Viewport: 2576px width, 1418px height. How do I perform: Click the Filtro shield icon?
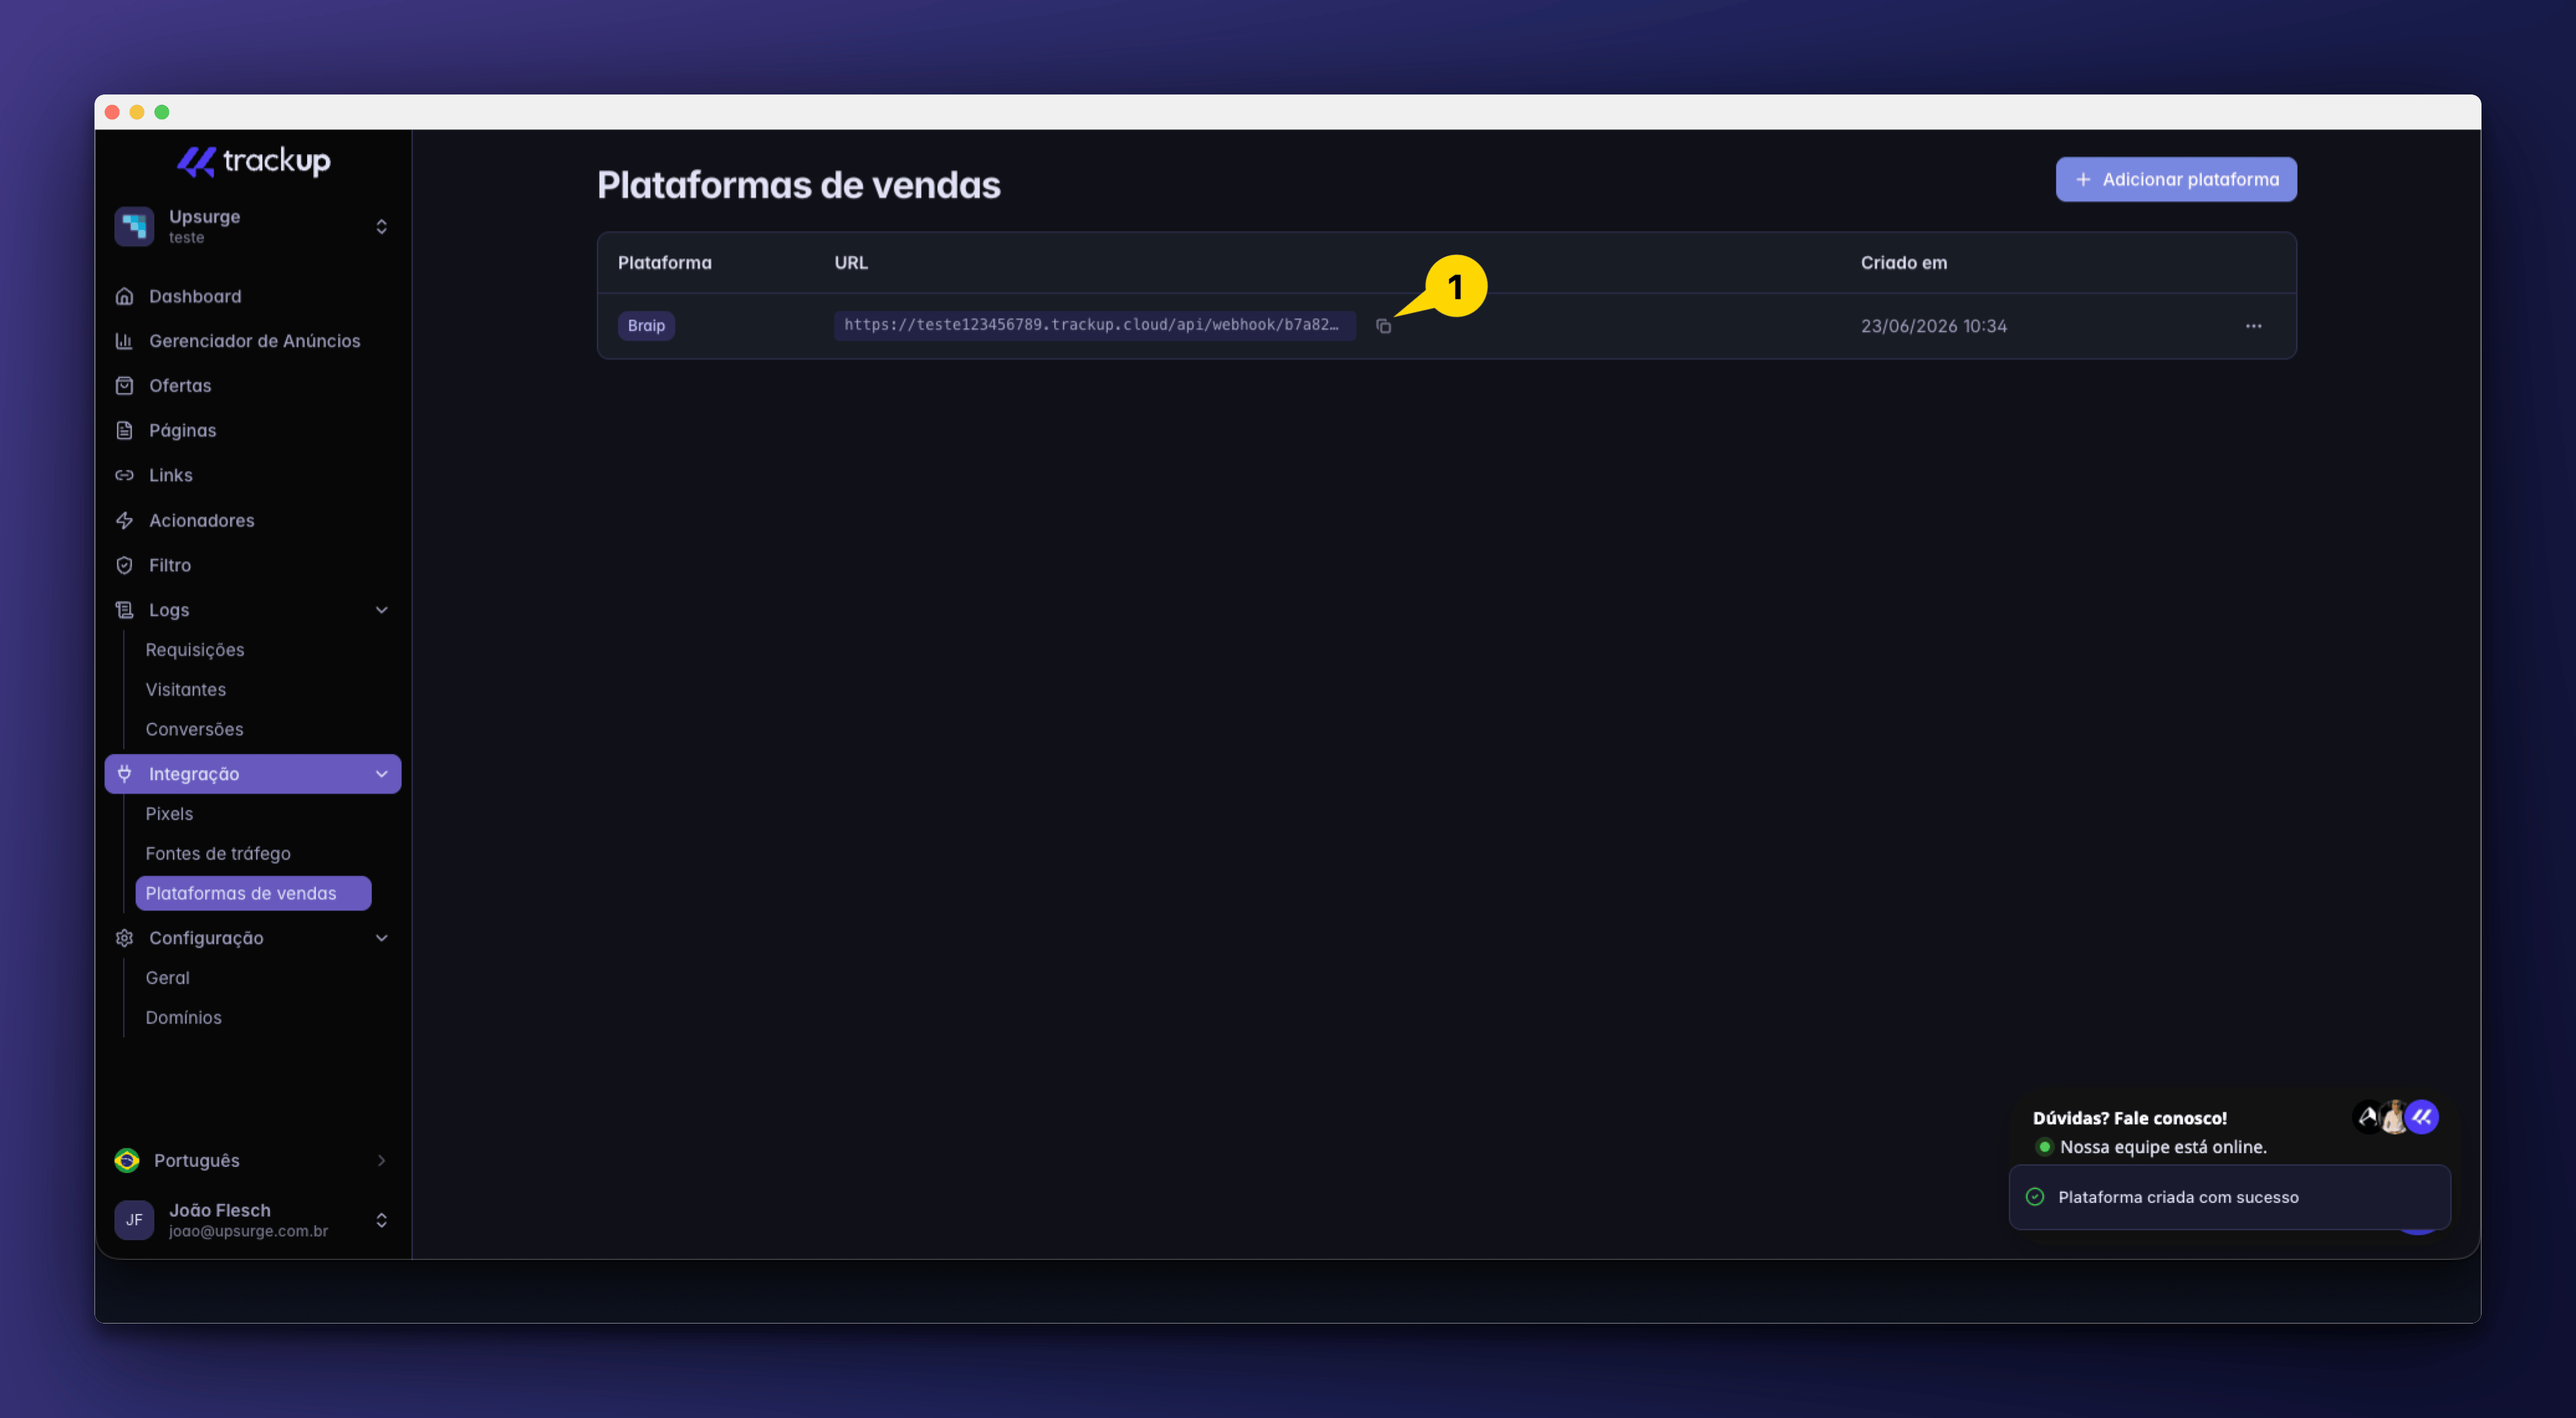click(x=124, y=565)
